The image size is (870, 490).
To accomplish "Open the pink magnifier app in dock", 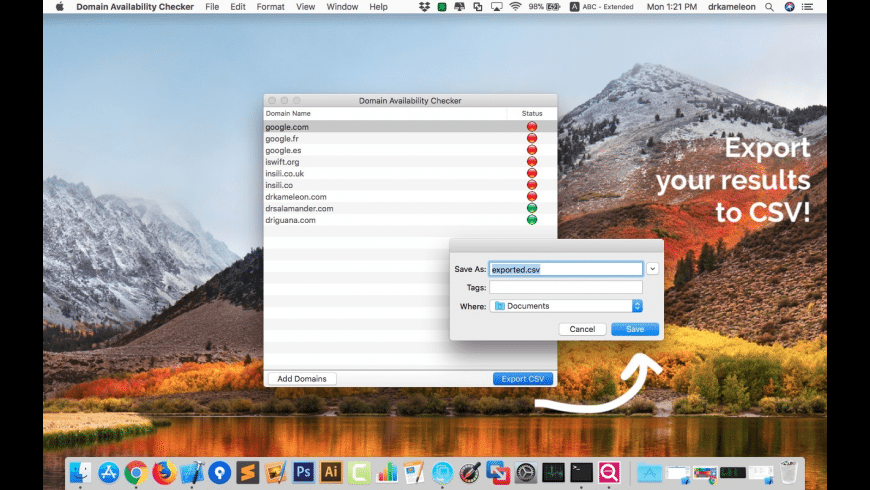I will 609,473.
